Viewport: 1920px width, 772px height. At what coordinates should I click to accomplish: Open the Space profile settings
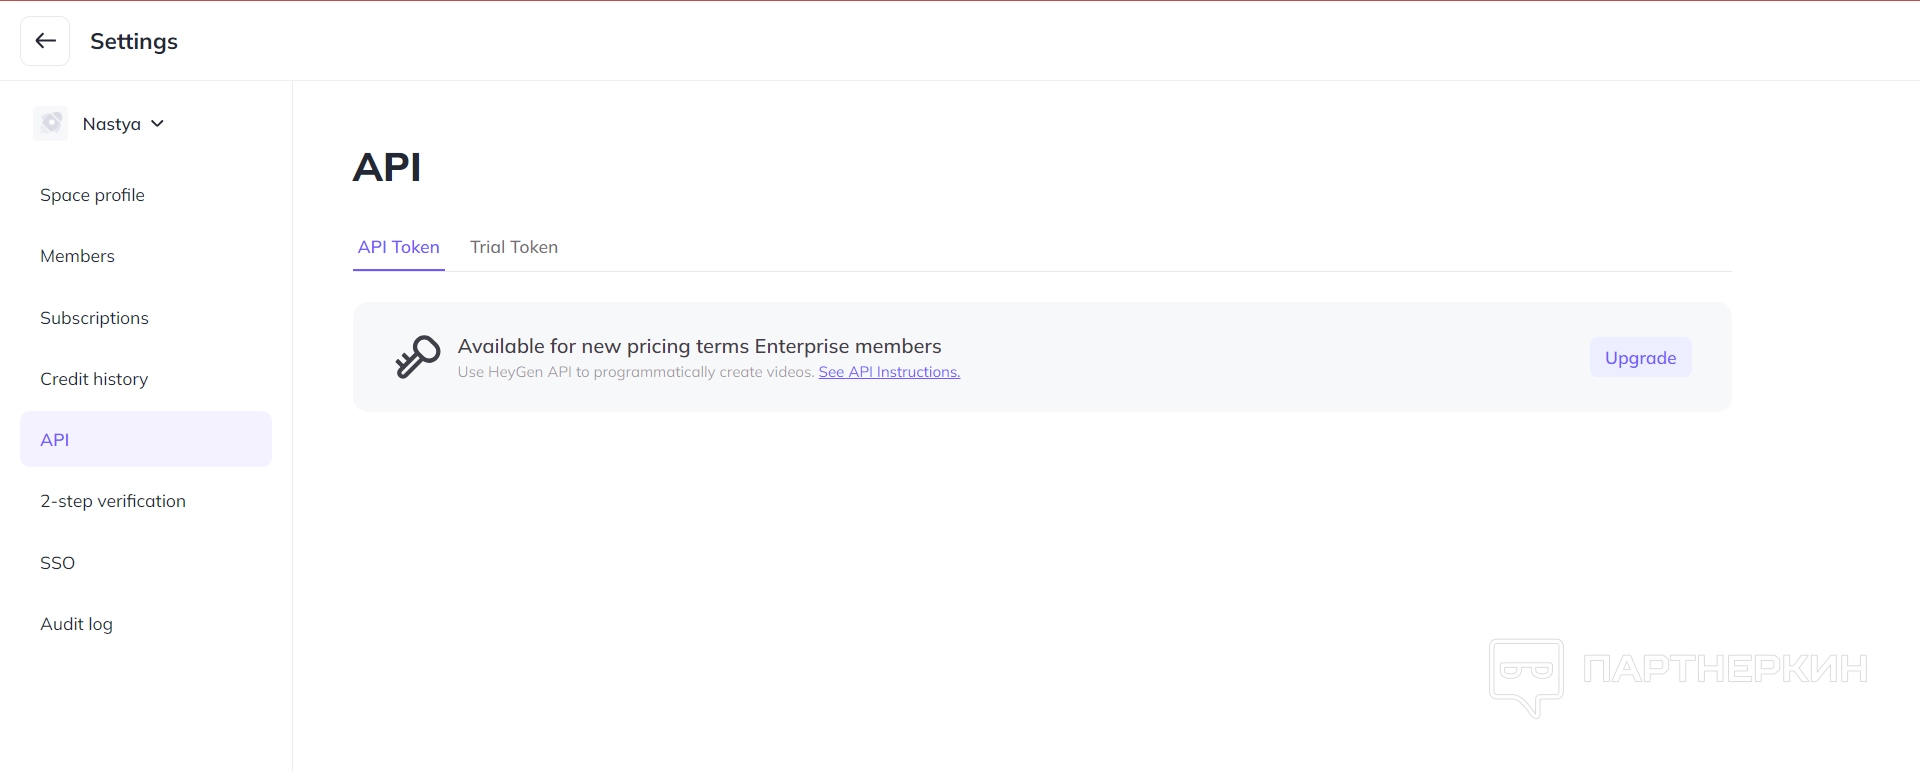point(92,195)
